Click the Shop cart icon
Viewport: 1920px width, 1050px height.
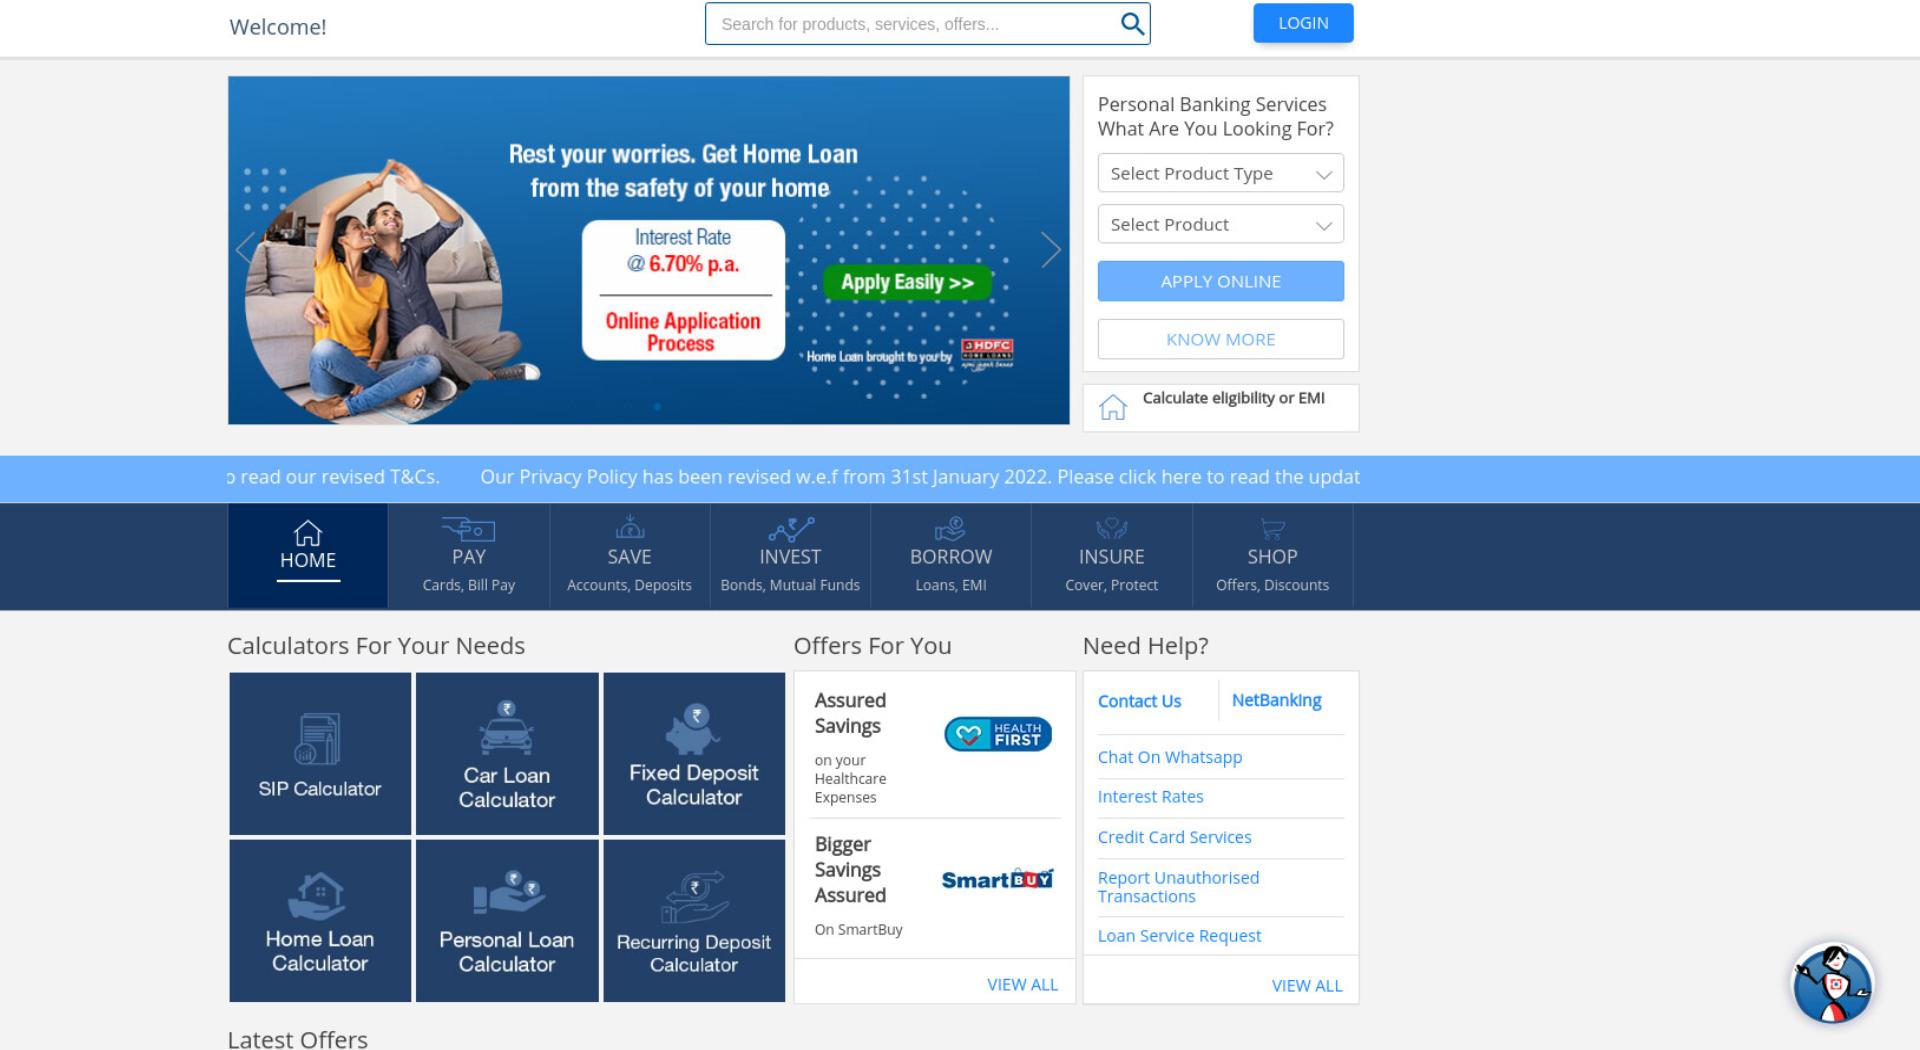pos(1272,529)
